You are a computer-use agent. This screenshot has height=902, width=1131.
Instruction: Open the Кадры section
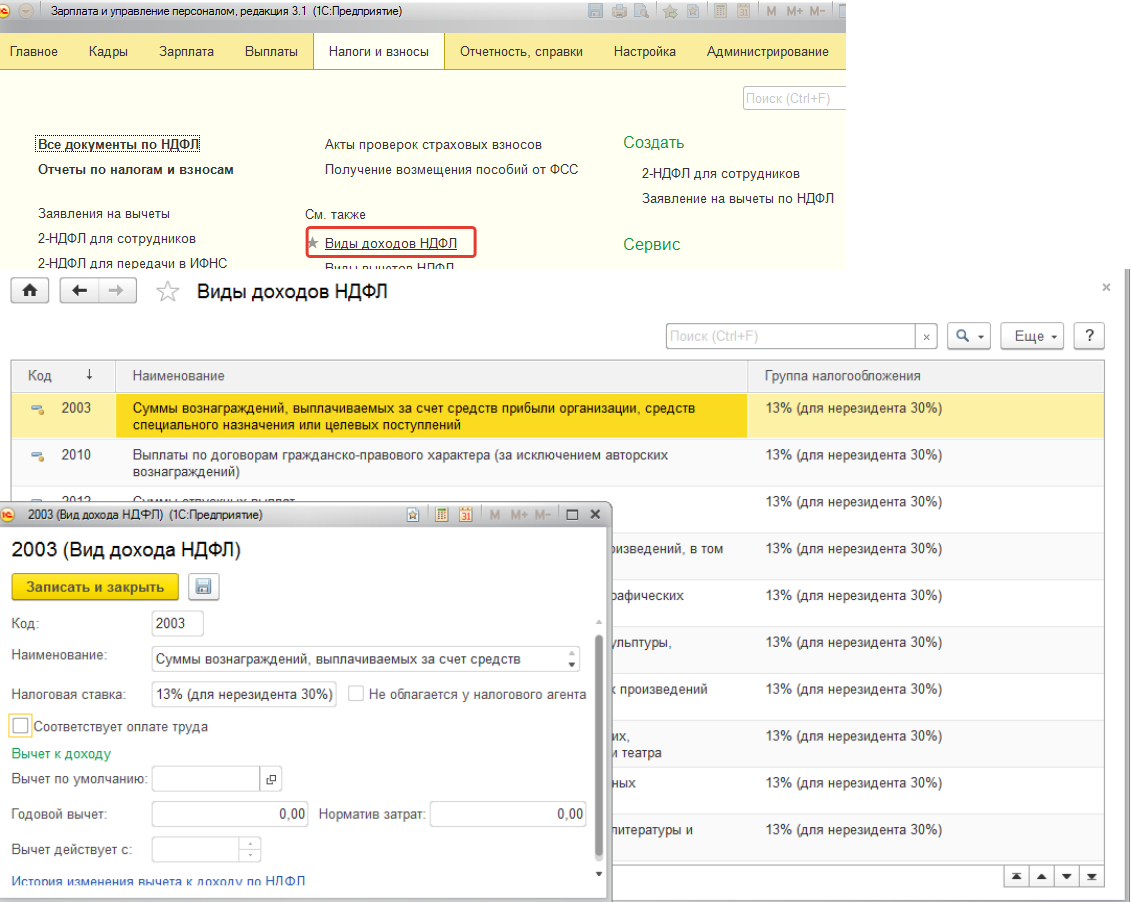pyautogui.click(x=108, y=52)
